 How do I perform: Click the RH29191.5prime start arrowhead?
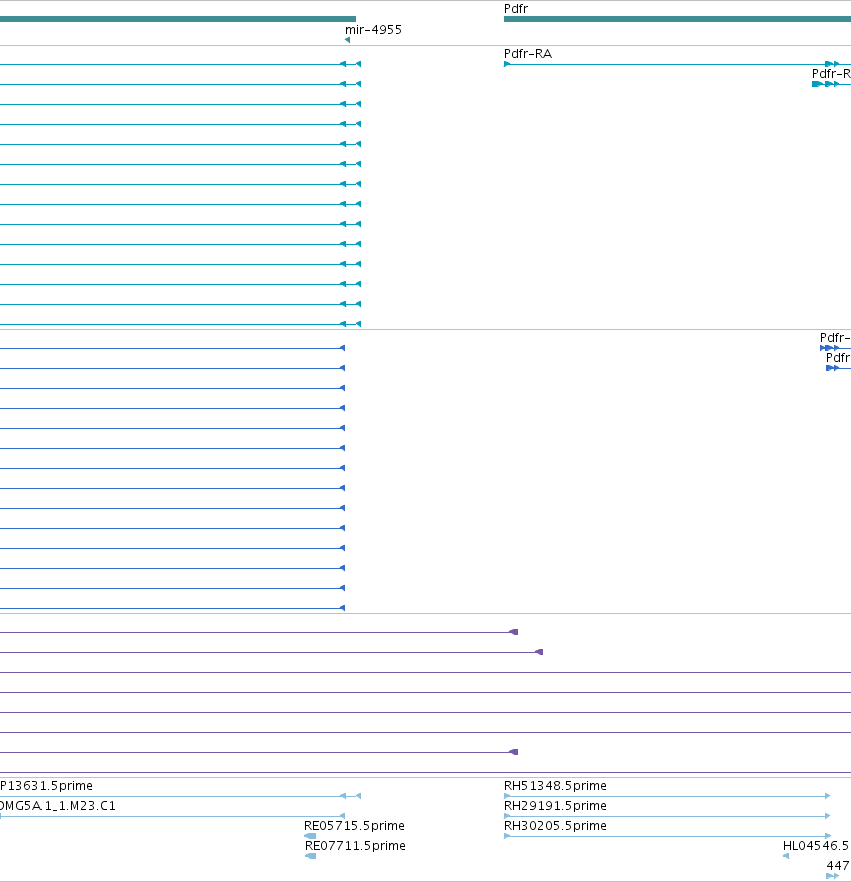point(507,816)
